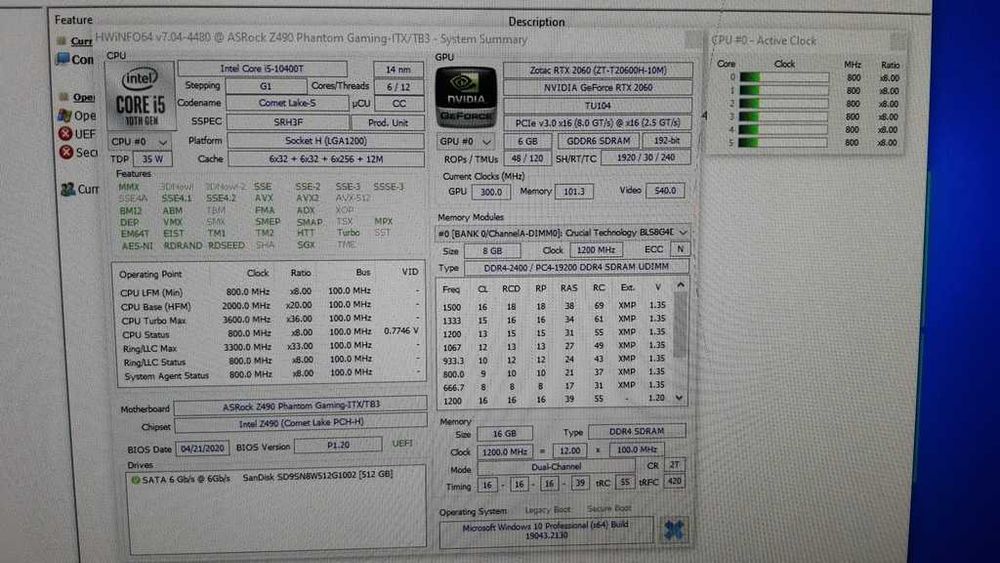
Task: Click the Motherboard field ASRock Z490 Phantom Gaming-ITX/TB3
Action: [x=300, y=405]
